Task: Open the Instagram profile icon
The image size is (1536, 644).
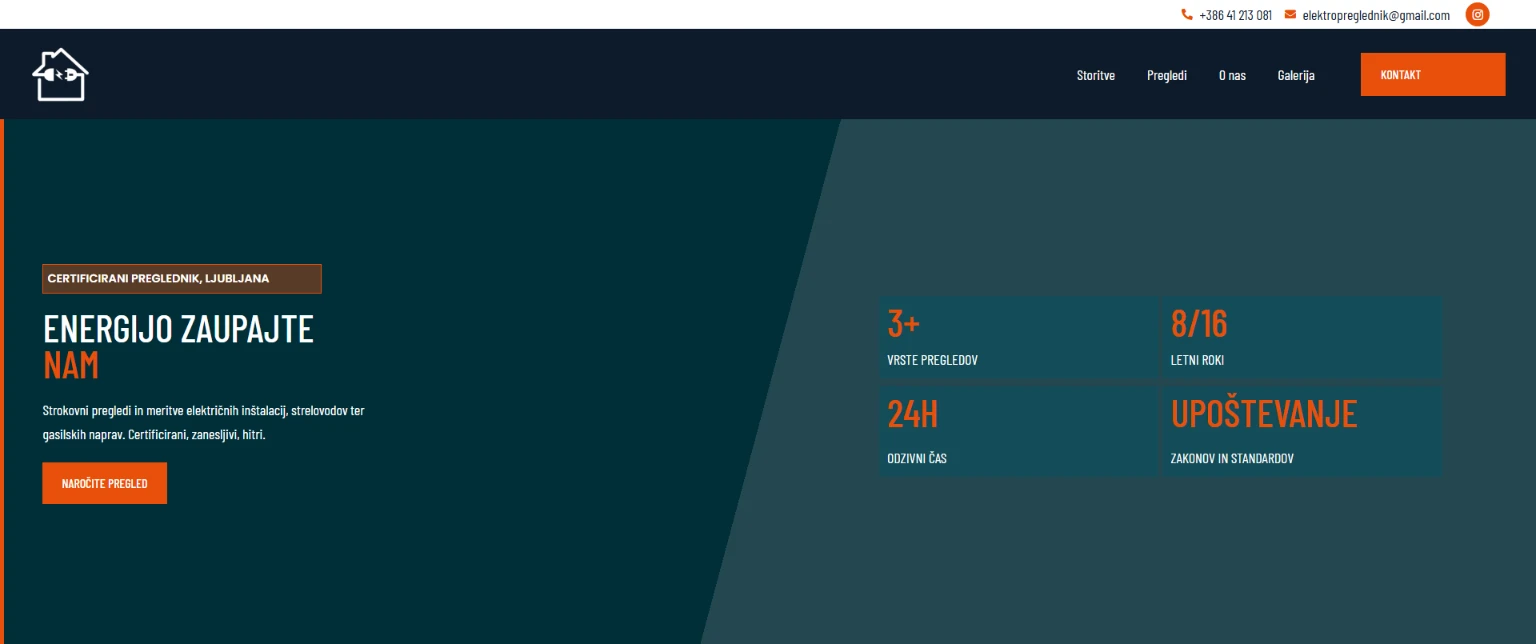Action: (1477, 15)
